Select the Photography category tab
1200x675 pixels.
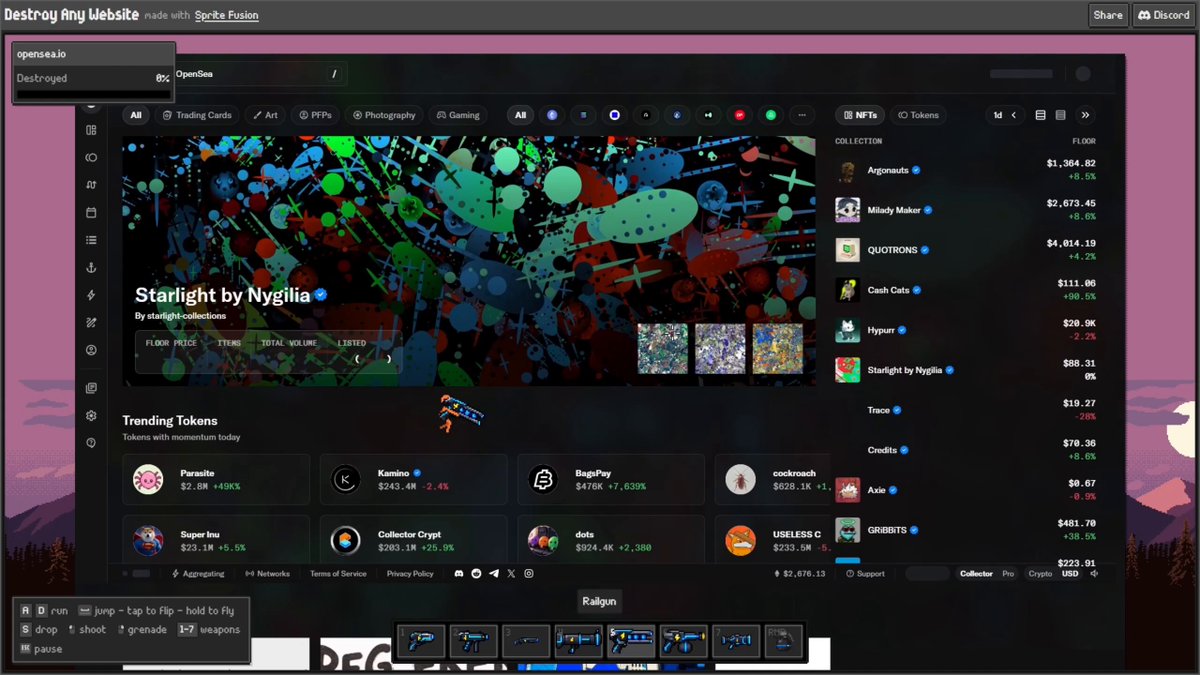[x=384, y=115]
